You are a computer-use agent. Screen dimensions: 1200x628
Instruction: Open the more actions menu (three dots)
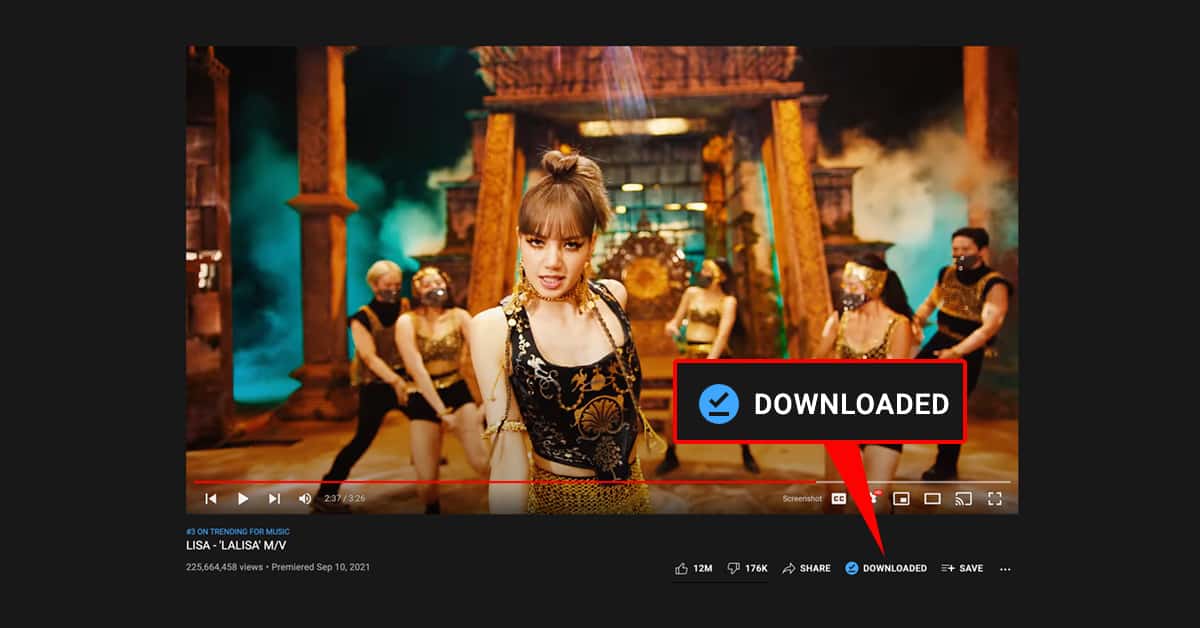click(x=1005, y=569)
